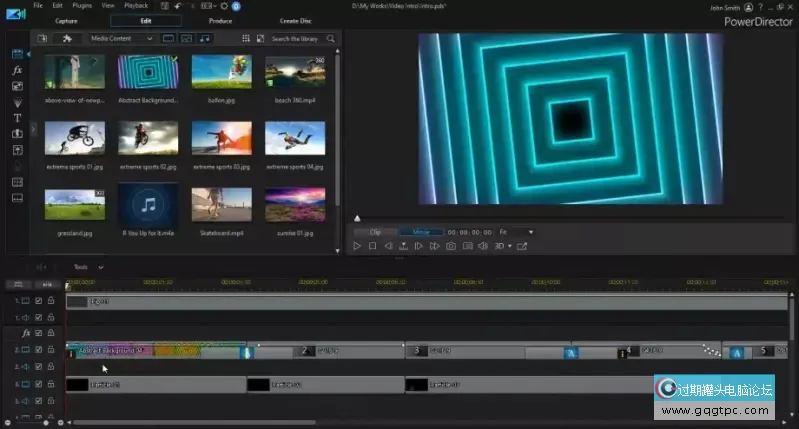Switch preview to Clip mode
799x429 pixels.
pyautogui.click(x=376, y=232)
